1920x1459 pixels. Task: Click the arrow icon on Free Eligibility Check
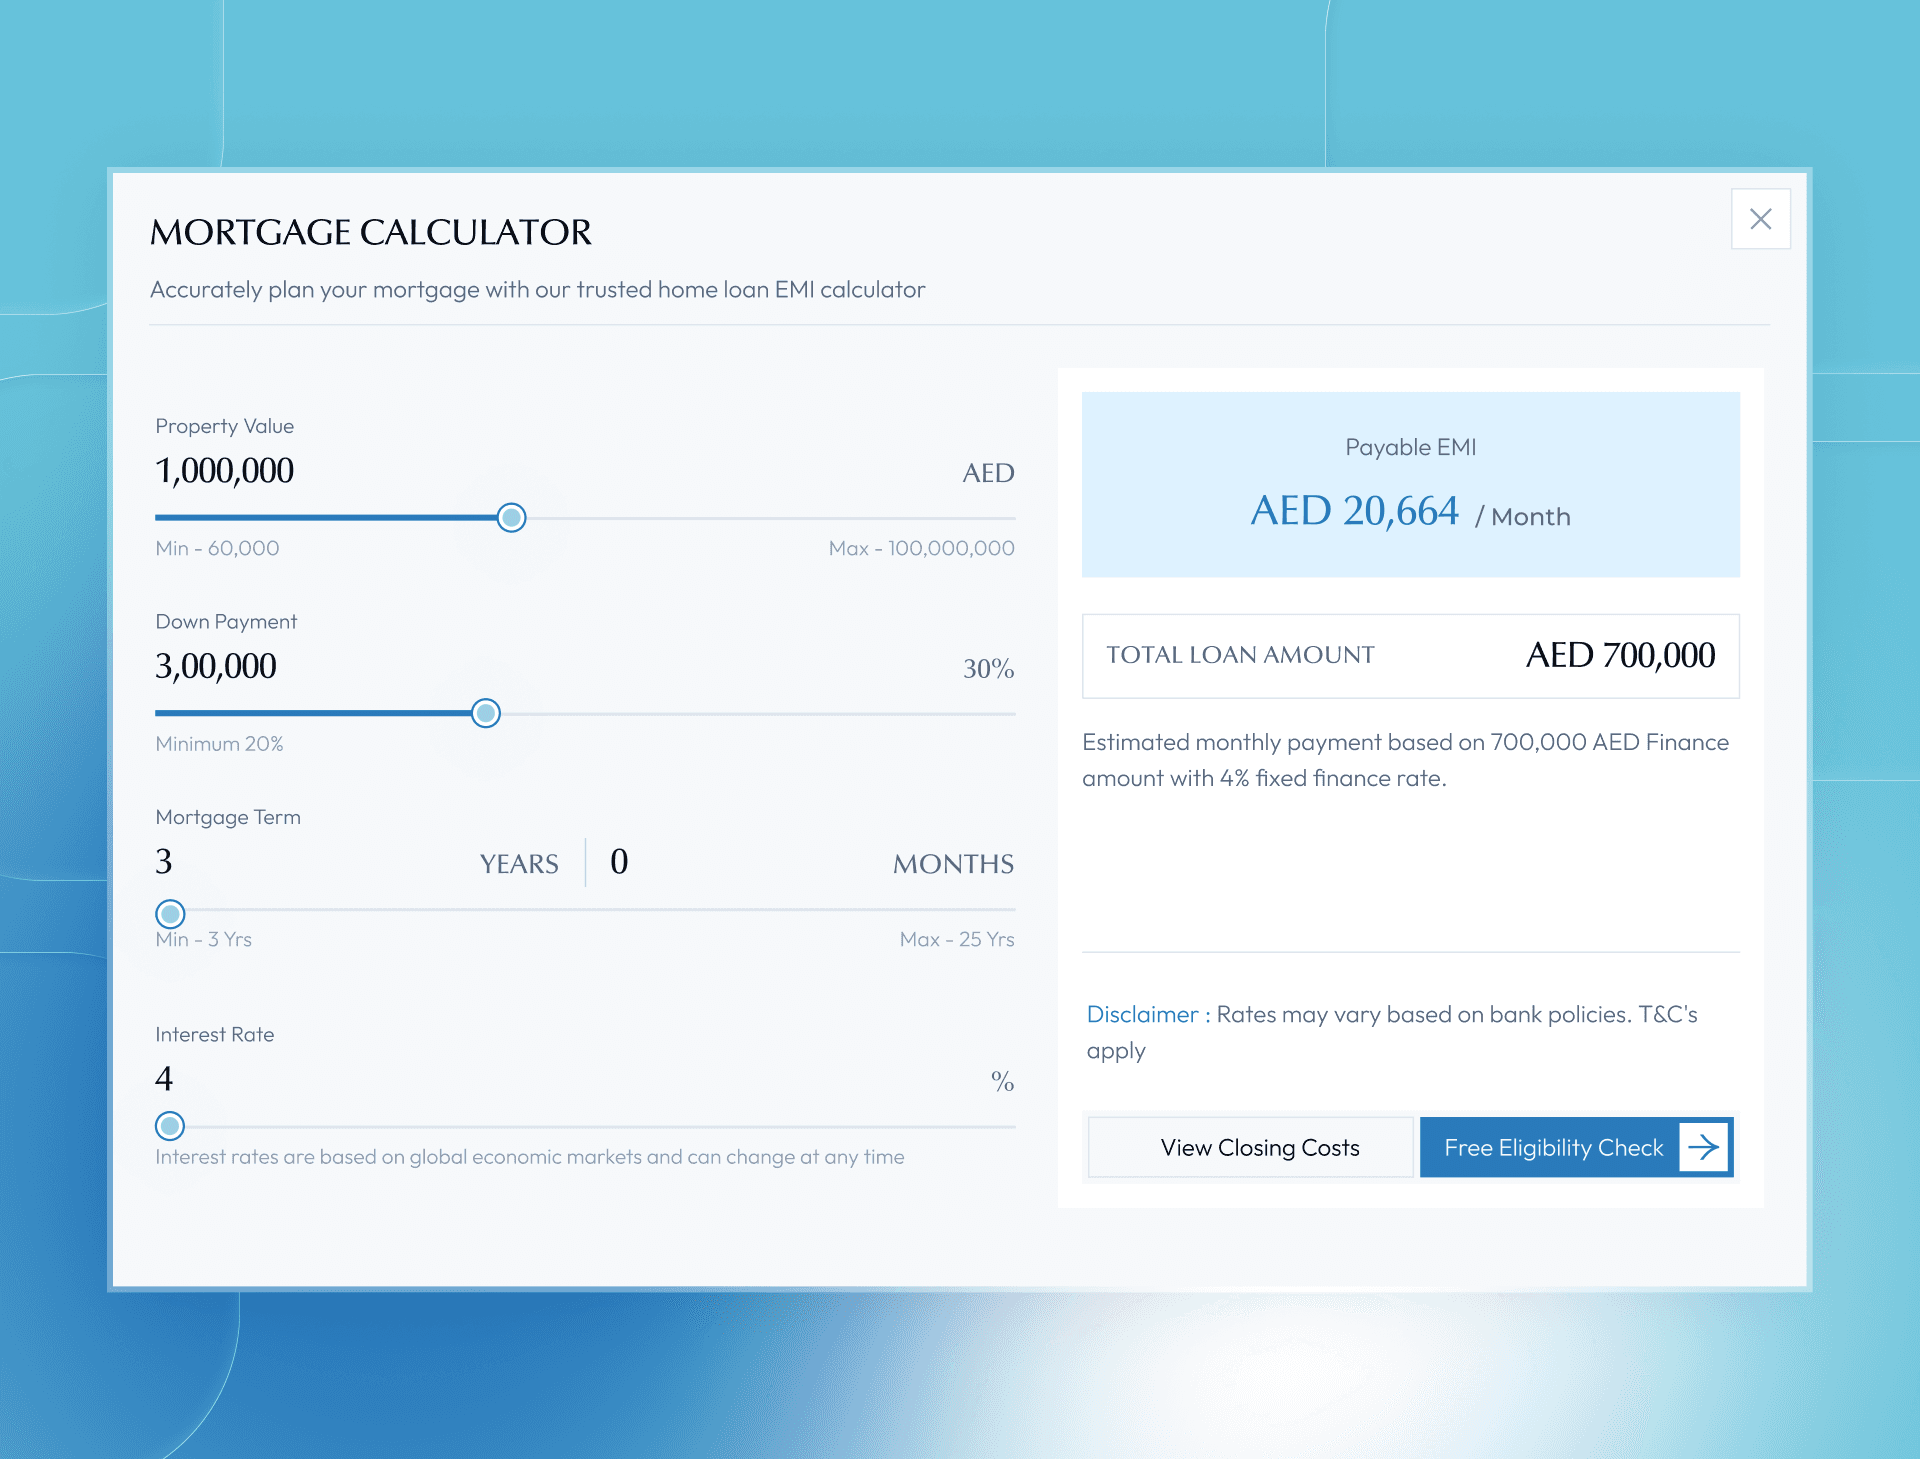1704,1147
